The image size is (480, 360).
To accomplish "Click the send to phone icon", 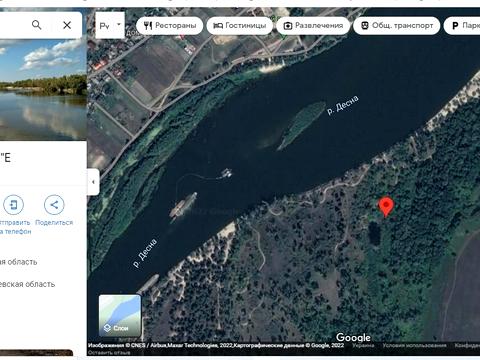I will 13,204.
